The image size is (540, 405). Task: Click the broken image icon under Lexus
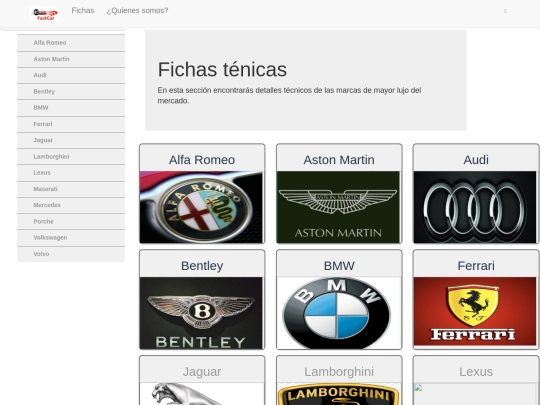click(x=418, y=388)
